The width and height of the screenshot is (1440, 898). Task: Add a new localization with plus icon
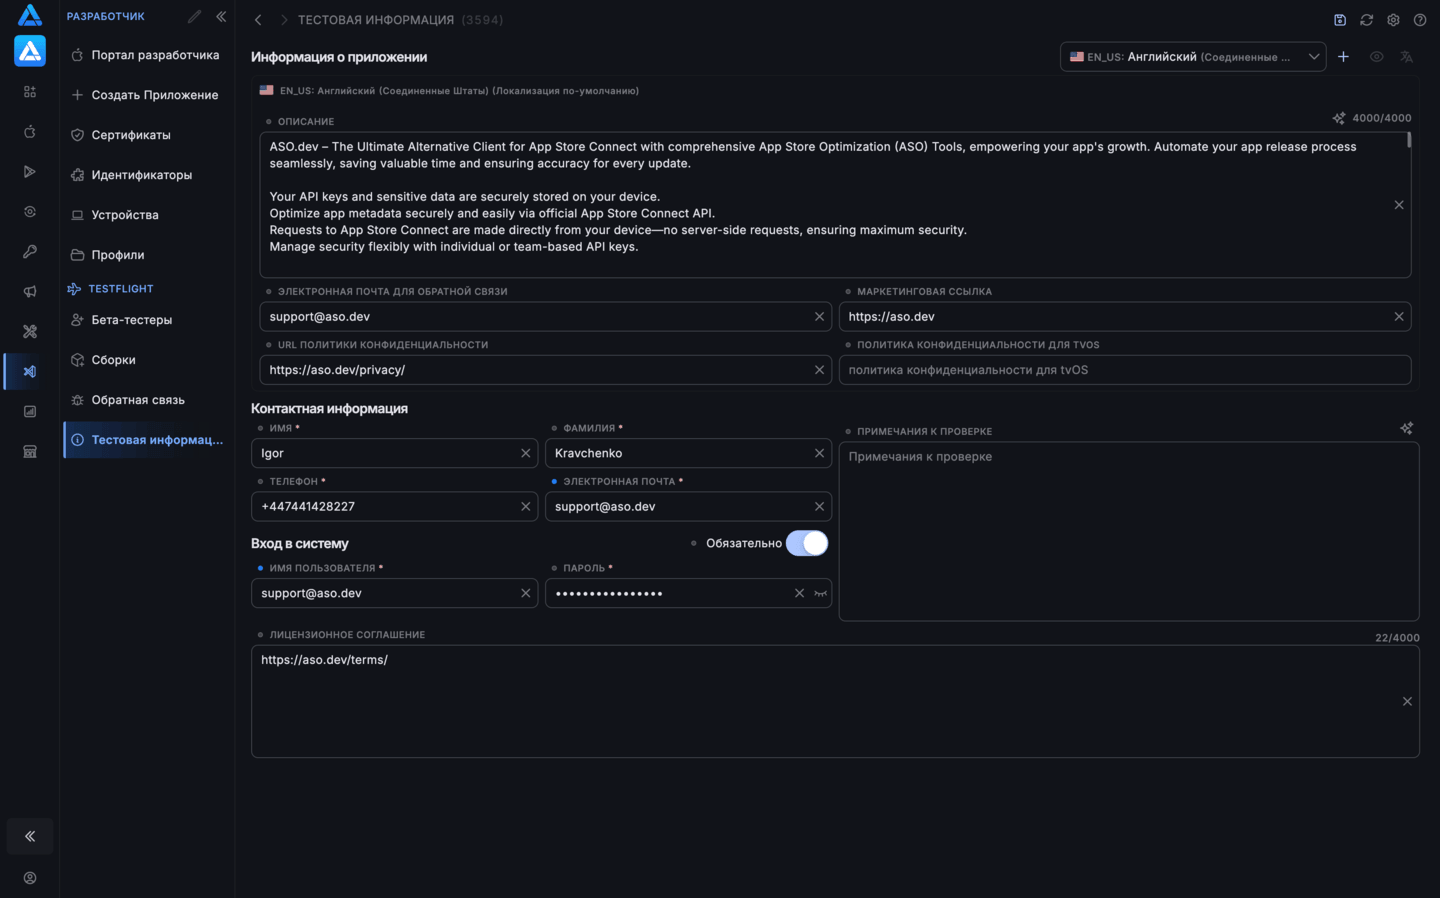pyautogui.click(x=1343, y=57)
